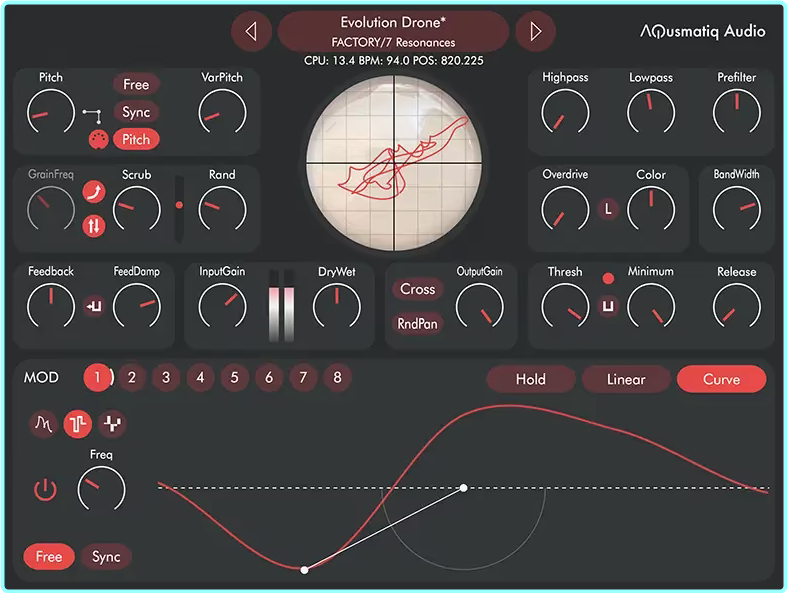Click the Feedback routing arrow icon
The width and height of the screenshot is (787, 593).
point(94,305)
